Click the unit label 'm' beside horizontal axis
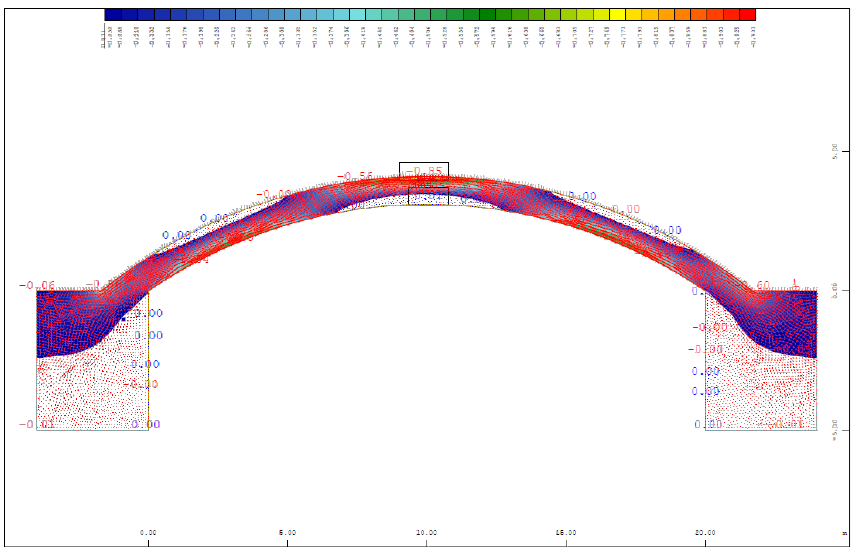Screen dimensions: 853x550 [844, 533]
